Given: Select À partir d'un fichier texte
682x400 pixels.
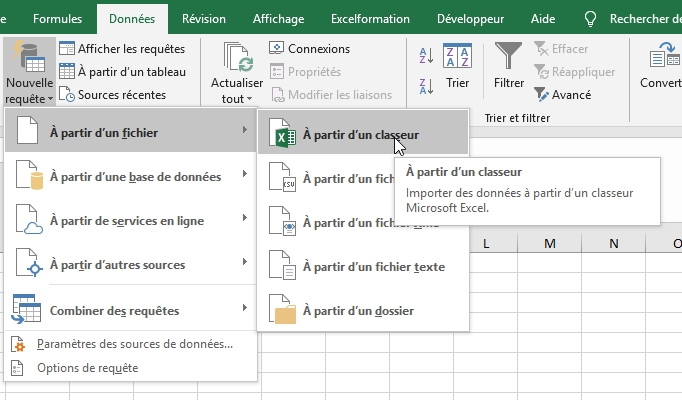Looking at the screenshot, I should click(x=363, y=266).
